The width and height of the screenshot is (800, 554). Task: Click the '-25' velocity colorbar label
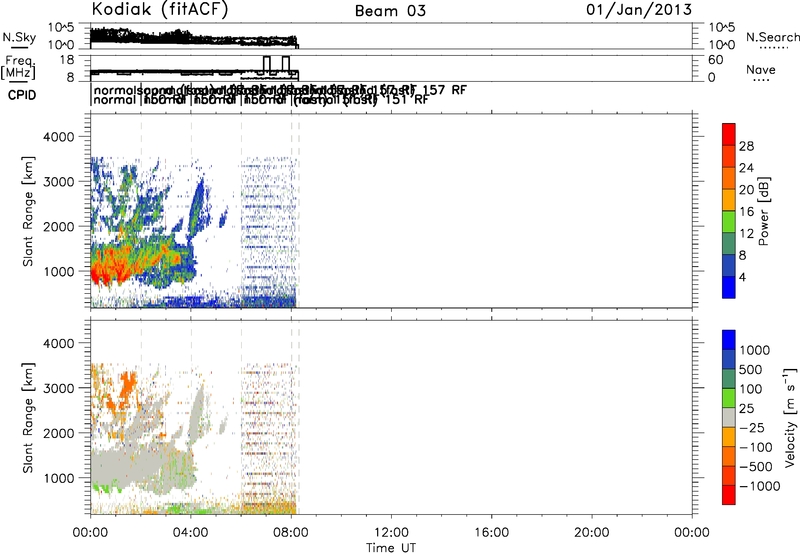coord(752,428)
